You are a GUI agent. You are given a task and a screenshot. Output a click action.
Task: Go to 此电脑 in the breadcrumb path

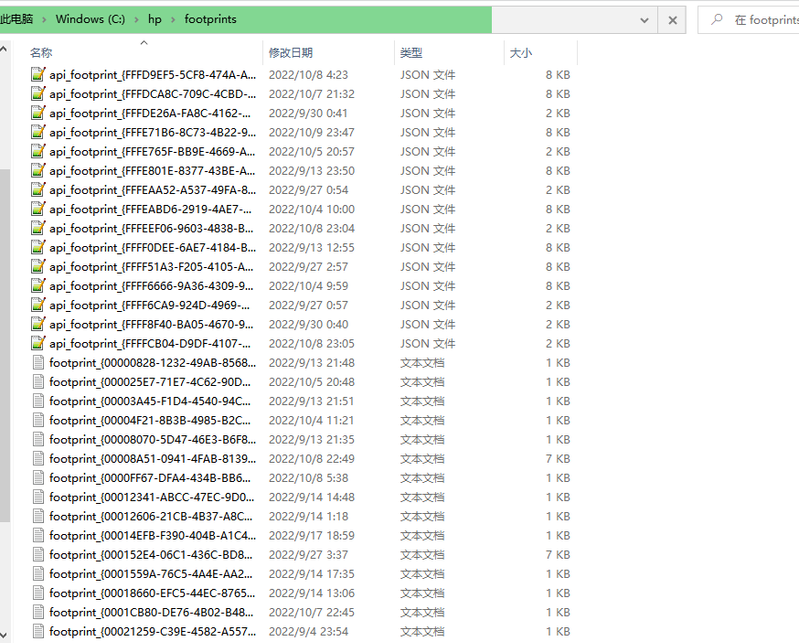[16, 19]
